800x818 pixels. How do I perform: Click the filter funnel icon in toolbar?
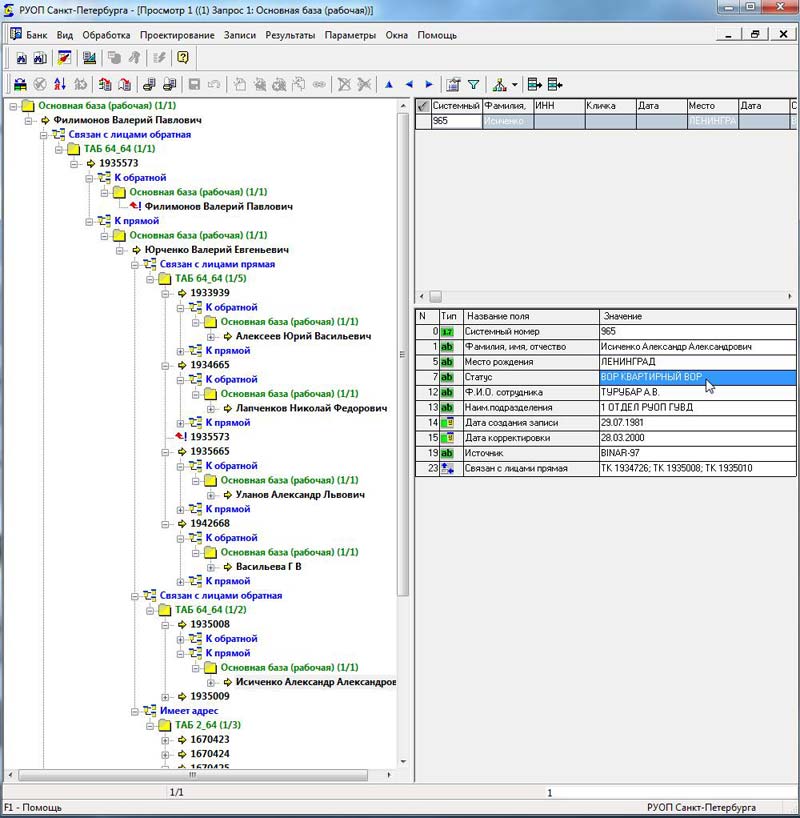tap(473, 85)
